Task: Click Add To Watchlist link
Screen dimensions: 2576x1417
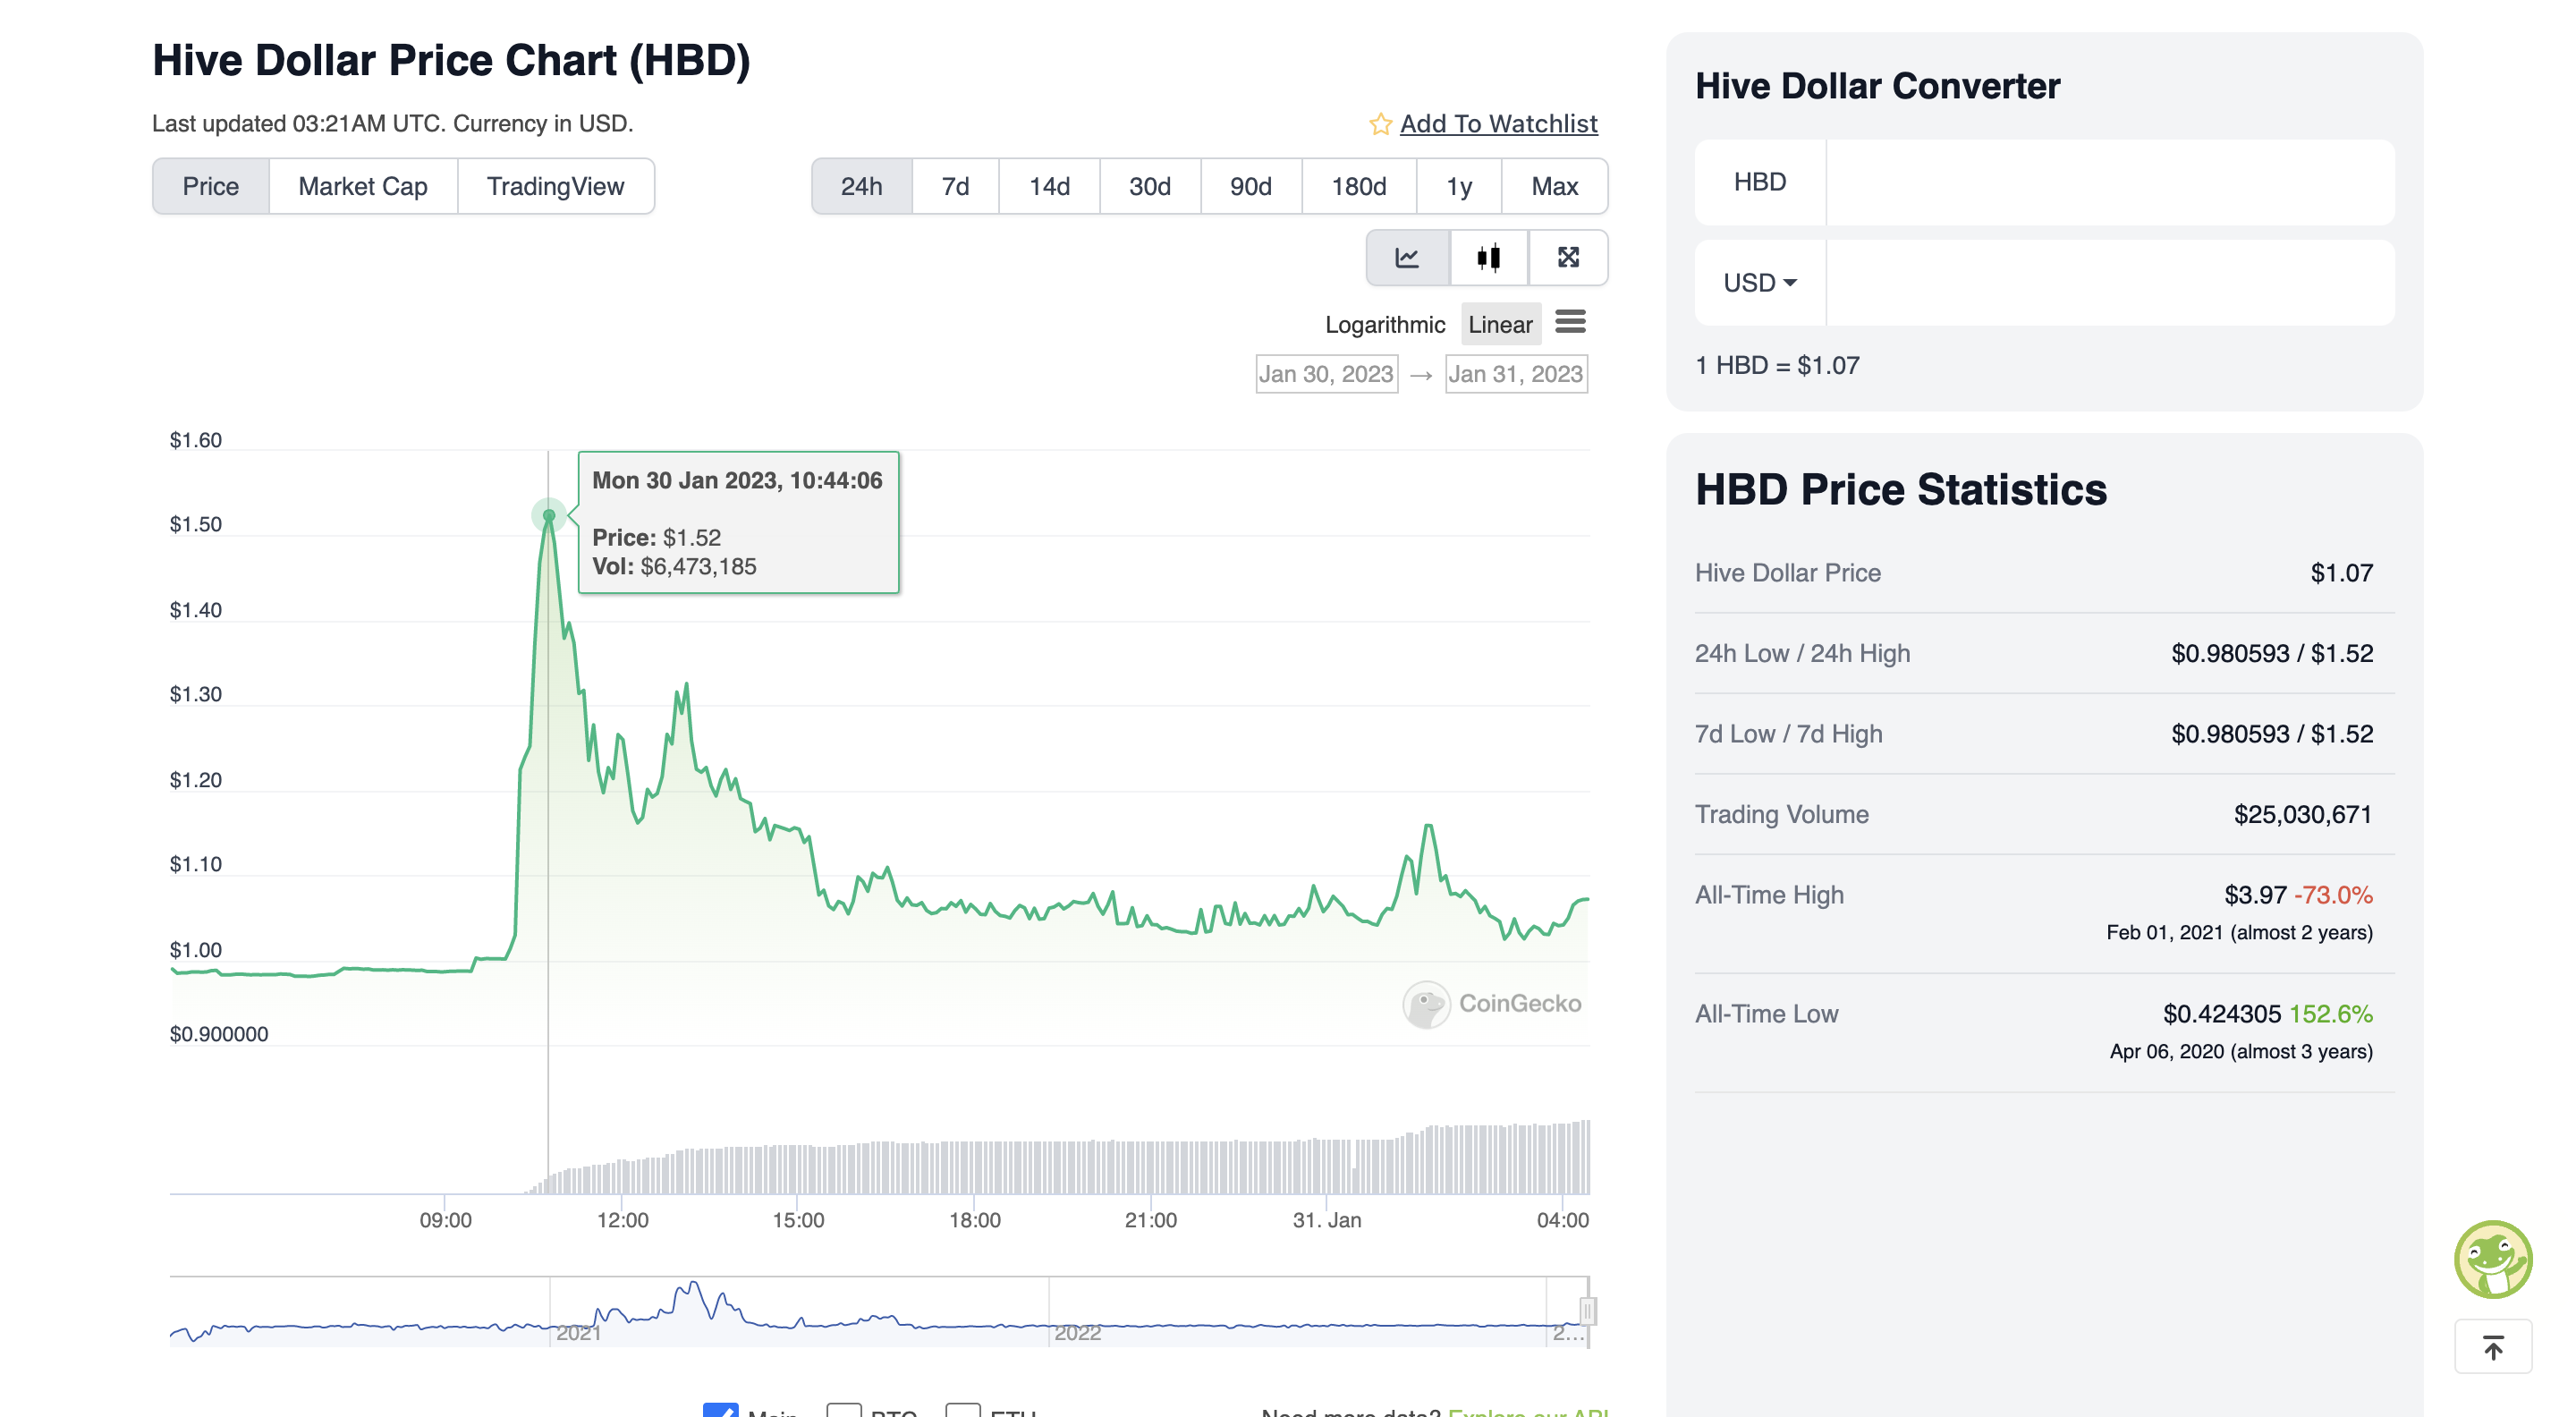Action: pos(1498,124)
